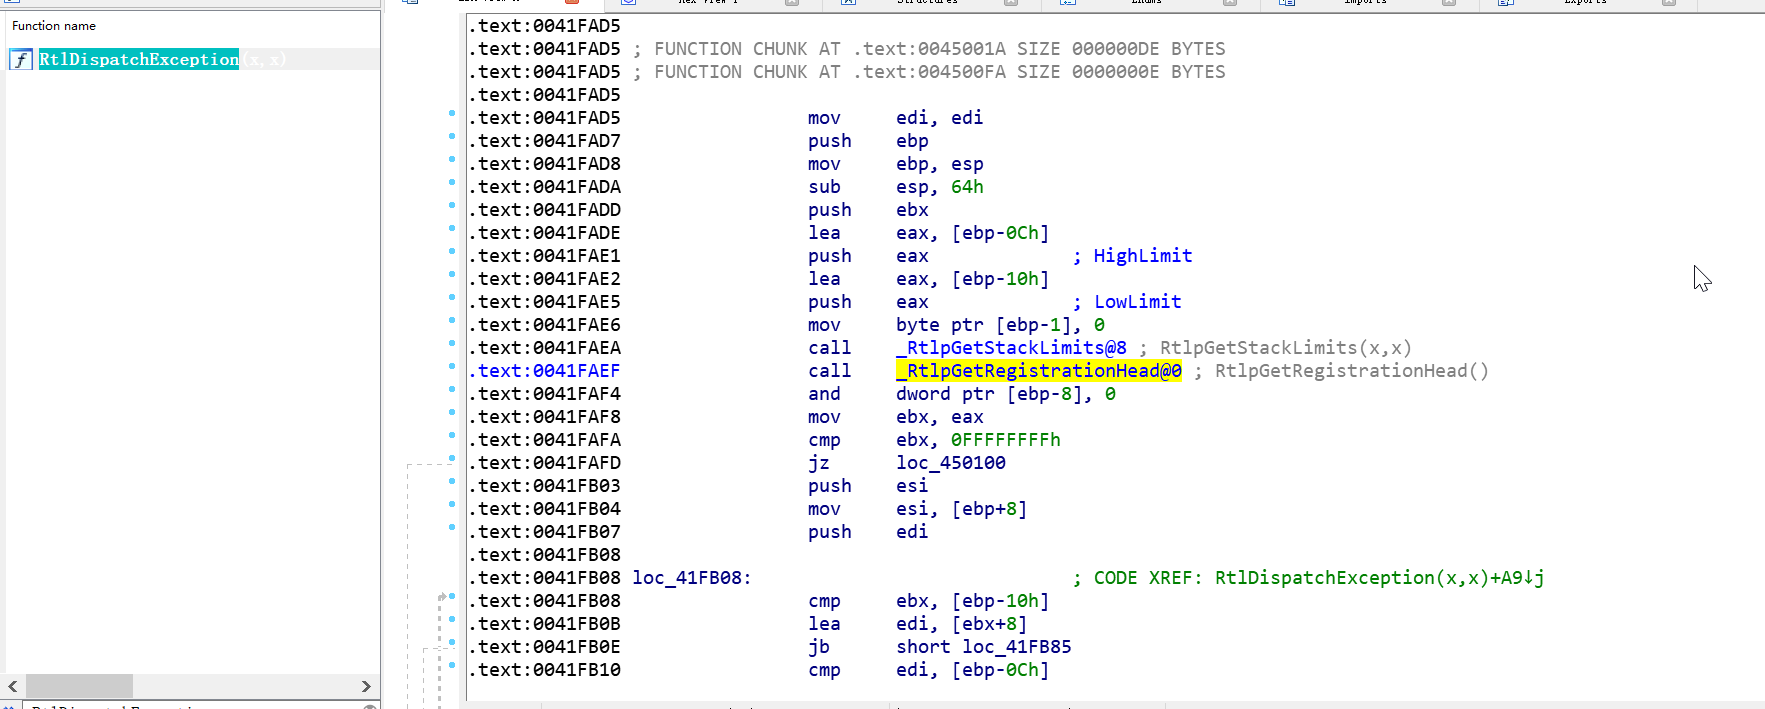This screenshot has width=1765, height=709.
Task: Click the esi, [ebp+8] operand
Action: tap(962, 509)
